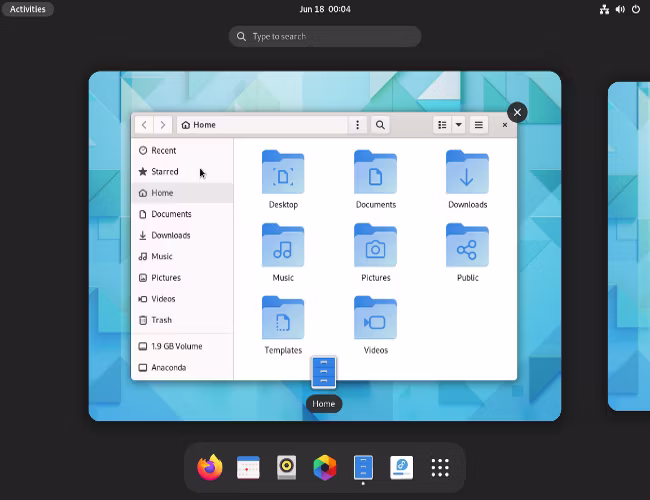Open Firefox from the dock
The image size is (650, 500).
[210, 467]
